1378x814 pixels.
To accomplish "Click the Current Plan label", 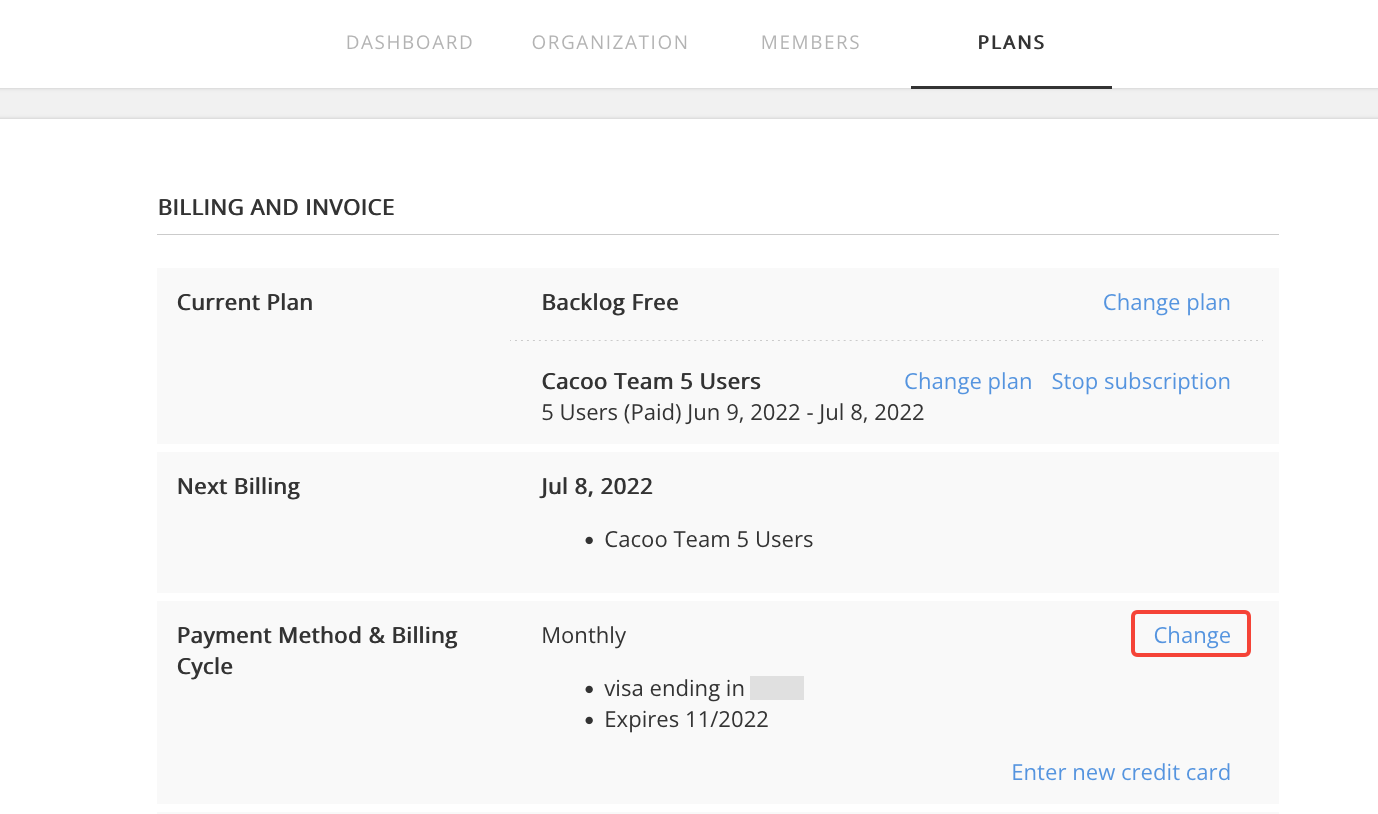I will point(245,302).
